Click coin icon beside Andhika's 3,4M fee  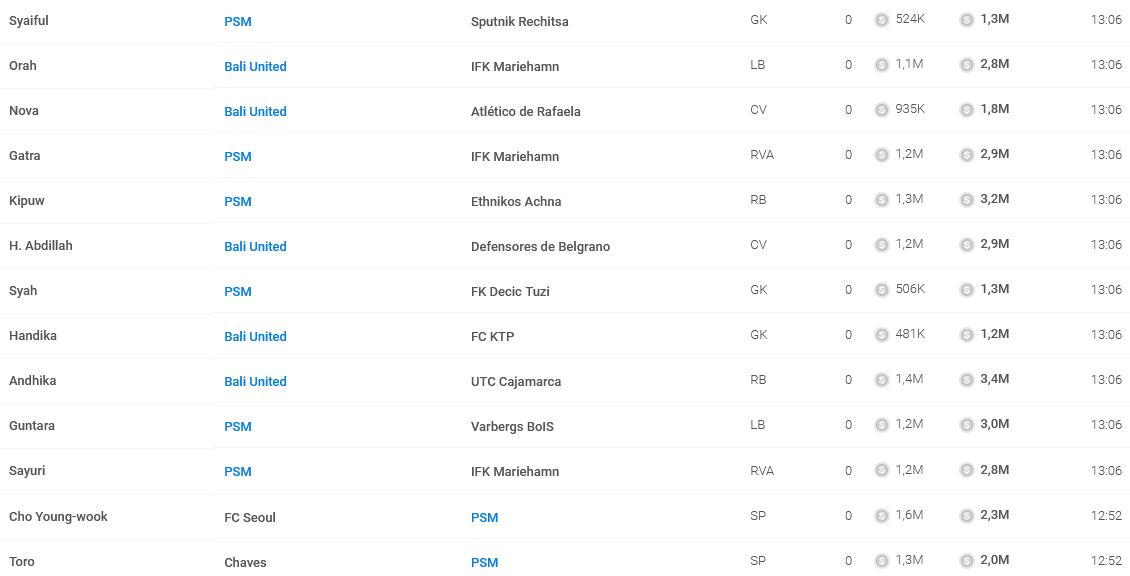click(966, 380)
